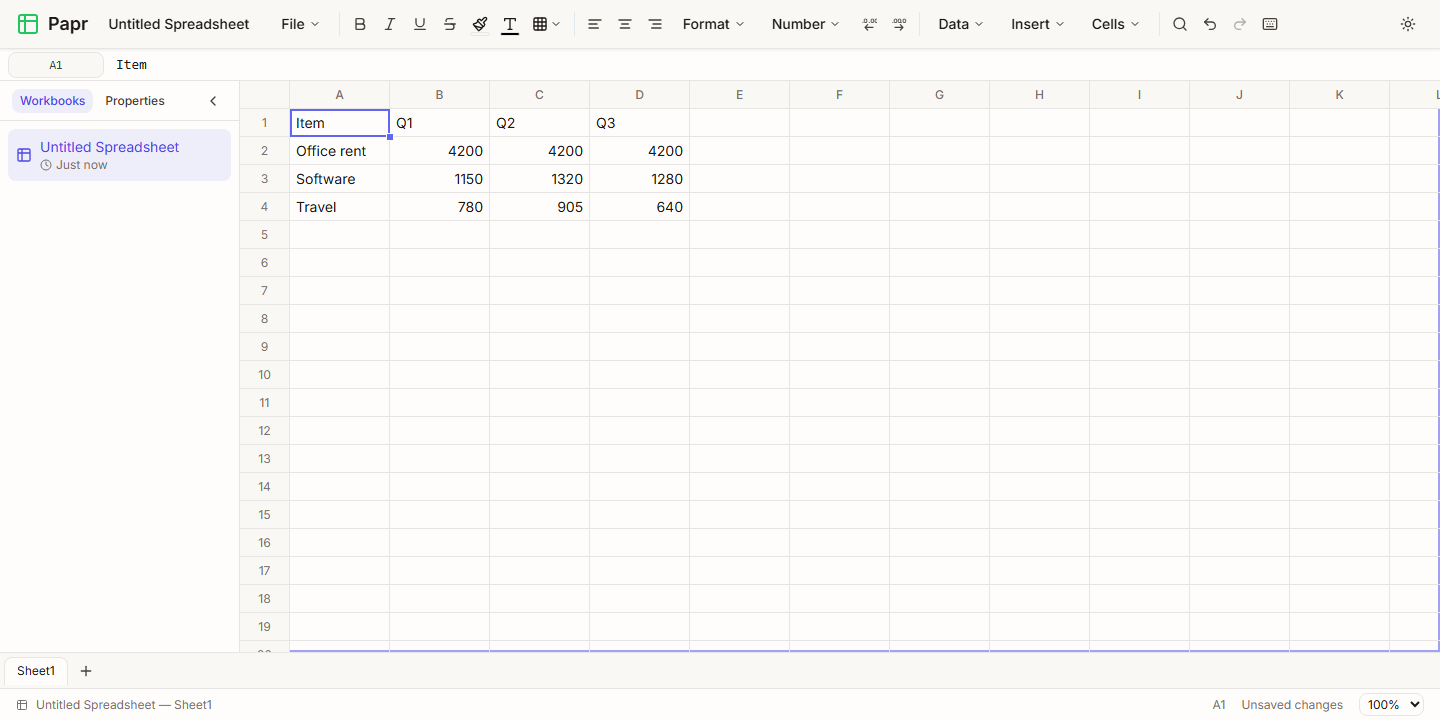This screenshot has height=720, width=1440.
Task: Open the text color picker
Action: pyautogui.click(x=510, y=24)
